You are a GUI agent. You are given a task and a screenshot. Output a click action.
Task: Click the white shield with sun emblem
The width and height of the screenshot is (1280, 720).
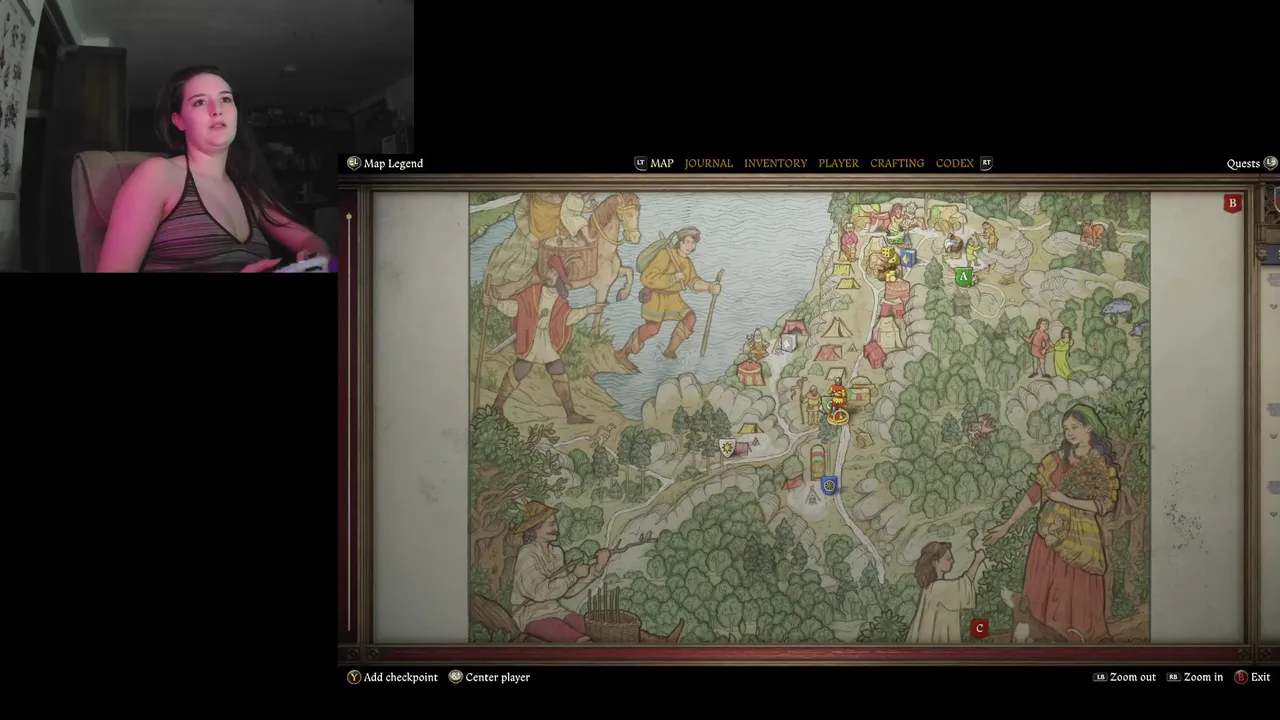pyautogui.click(x=727, y=449)
